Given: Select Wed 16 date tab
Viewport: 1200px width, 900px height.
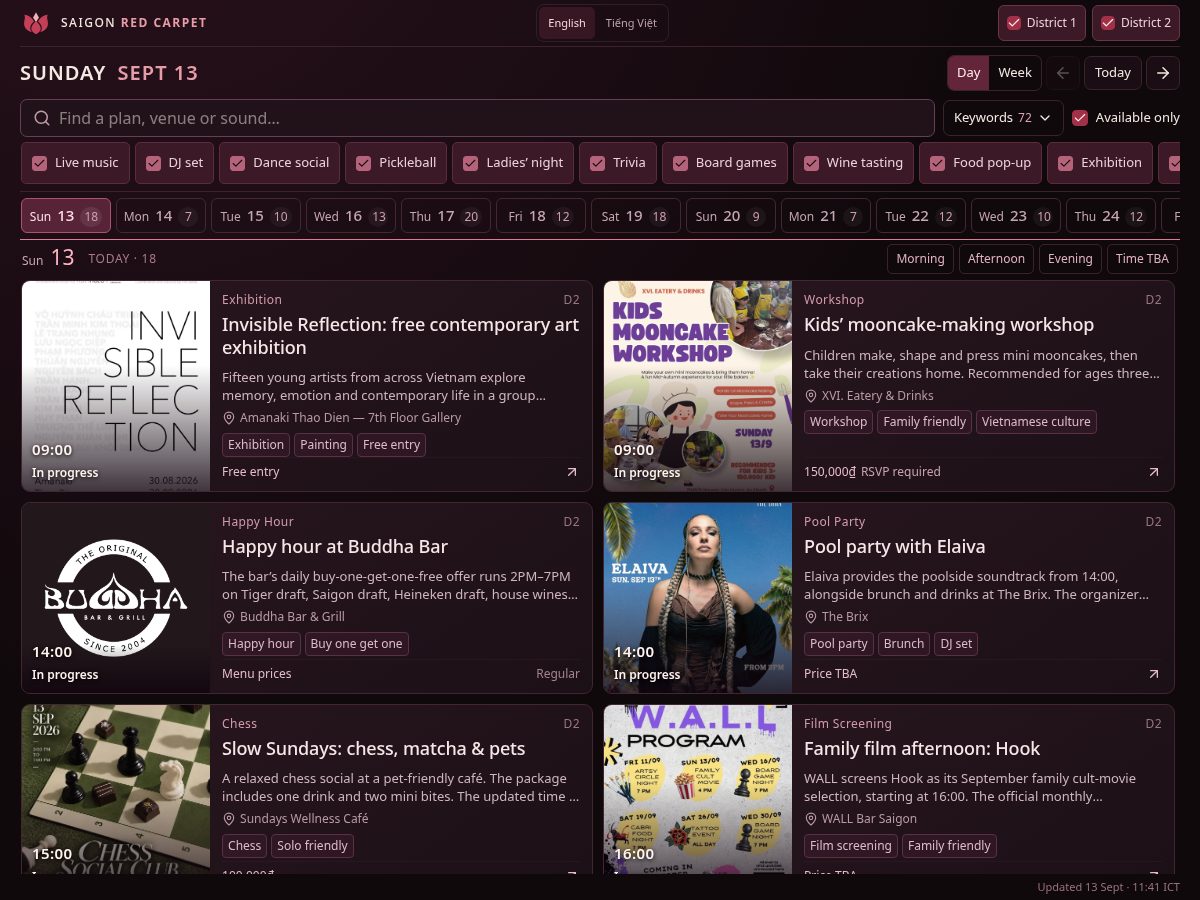Looking at the screenshot, I should [x=351, y=216].
